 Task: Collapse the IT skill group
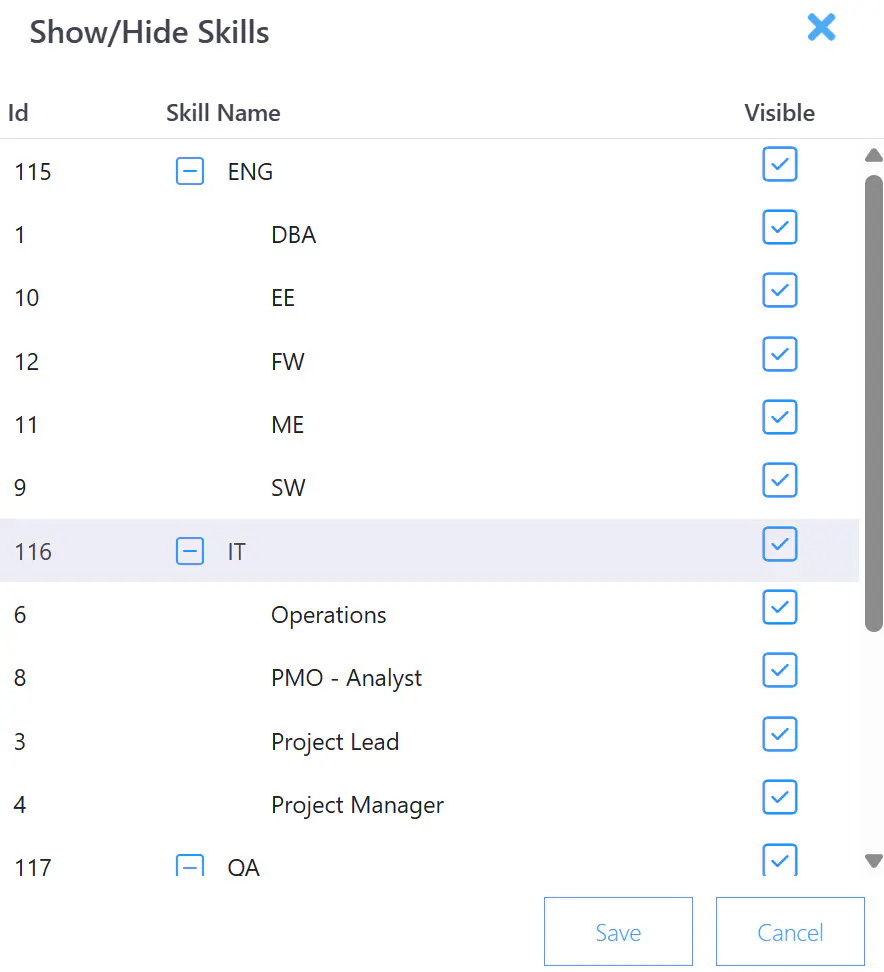click(x=190, y=551)
